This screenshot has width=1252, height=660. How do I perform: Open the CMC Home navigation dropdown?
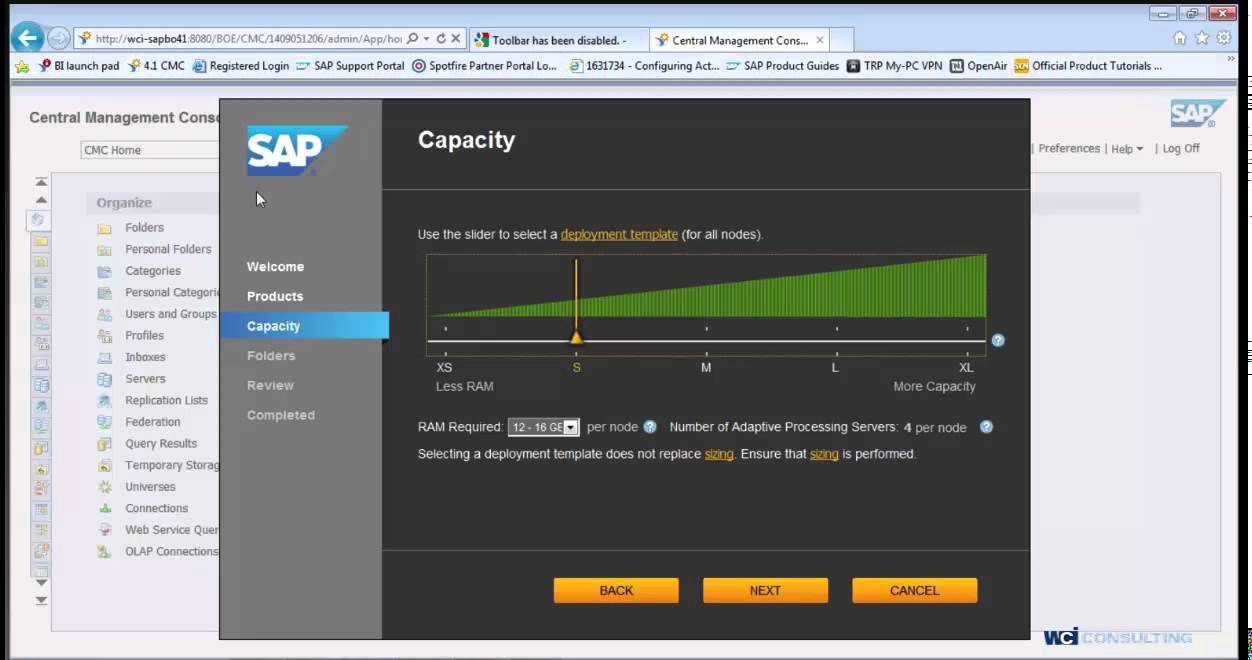pyautogui.click(x=150, y=150)
